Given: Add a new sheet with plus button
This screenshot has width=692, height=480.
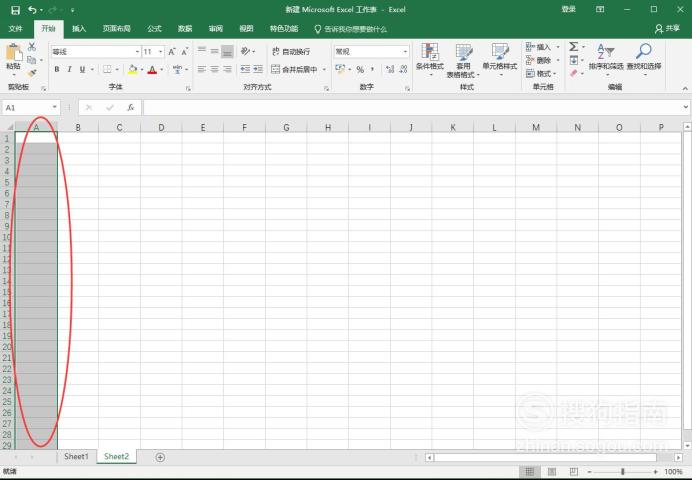Looking at the screenshot, I should 160,457.
